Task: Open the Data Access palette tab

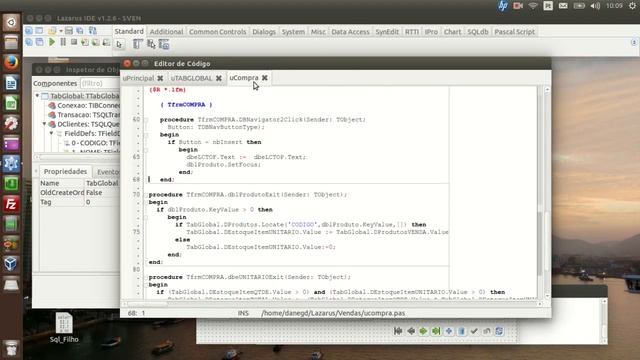Action: tap(350, 31)
